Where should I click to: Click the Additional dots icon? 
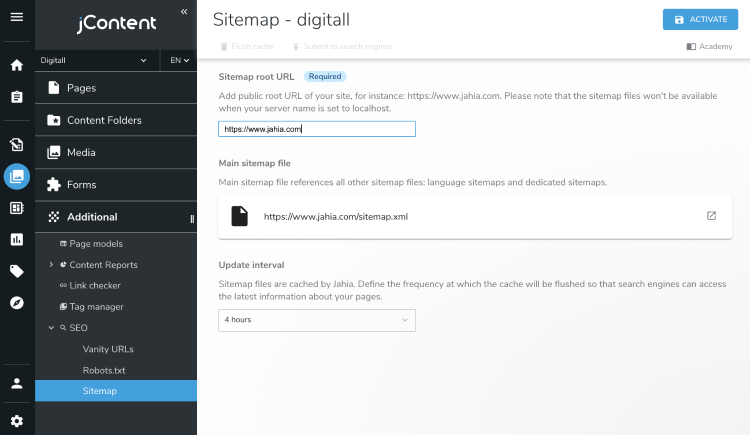[x=54, y=217]
